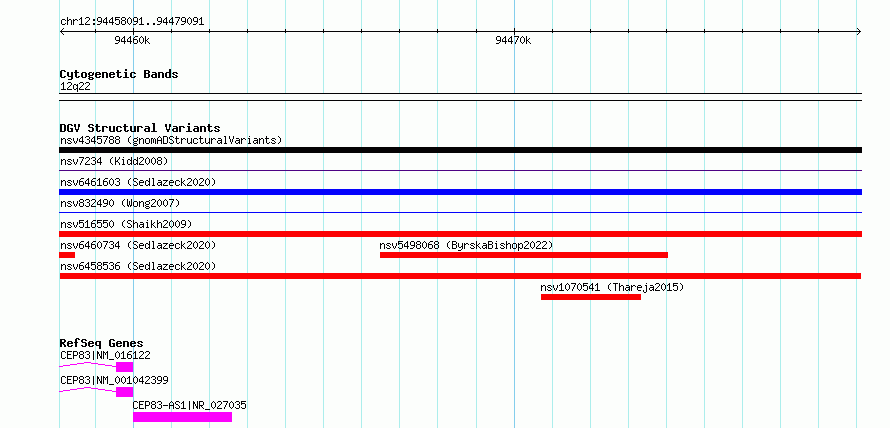Screen dimensions: 890x428
Task: Click the 94460k ruler tick label
Action: click(x=132, y=40)
